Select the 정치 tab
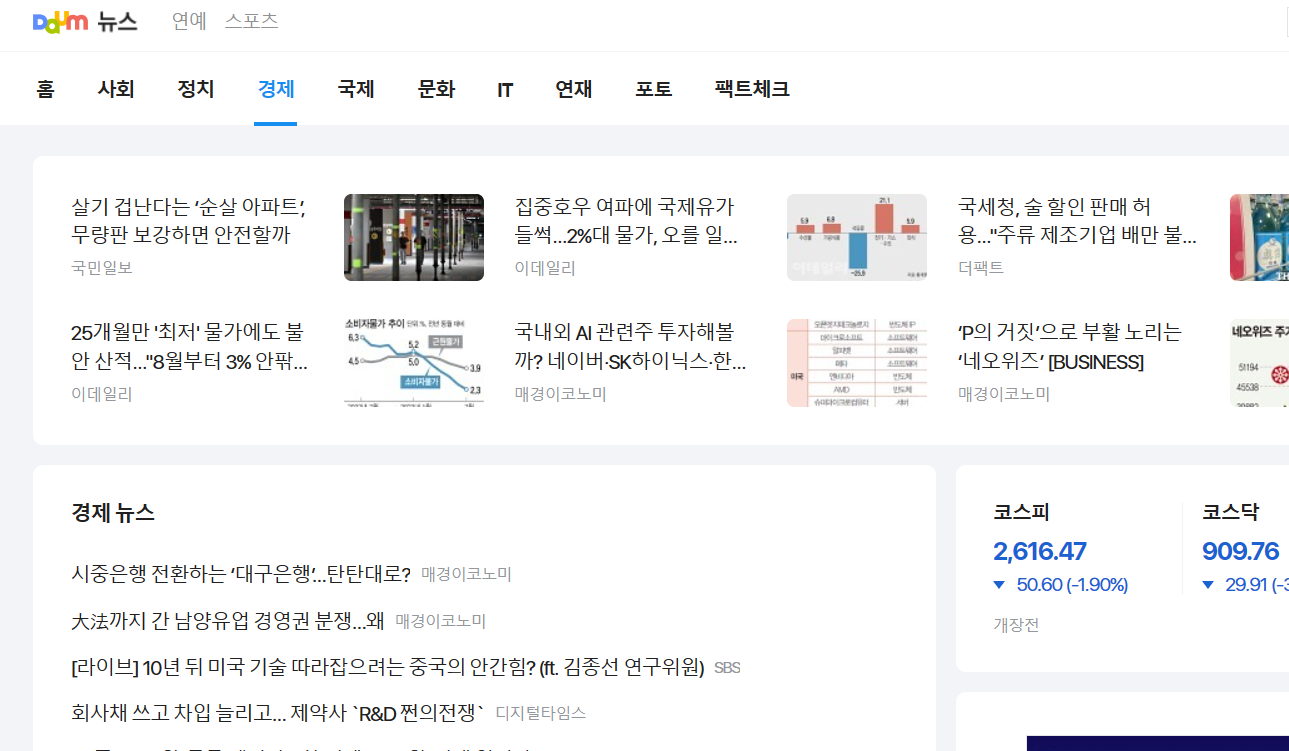1289x751 pixels. pyautogui.click(x=196, y=89)
